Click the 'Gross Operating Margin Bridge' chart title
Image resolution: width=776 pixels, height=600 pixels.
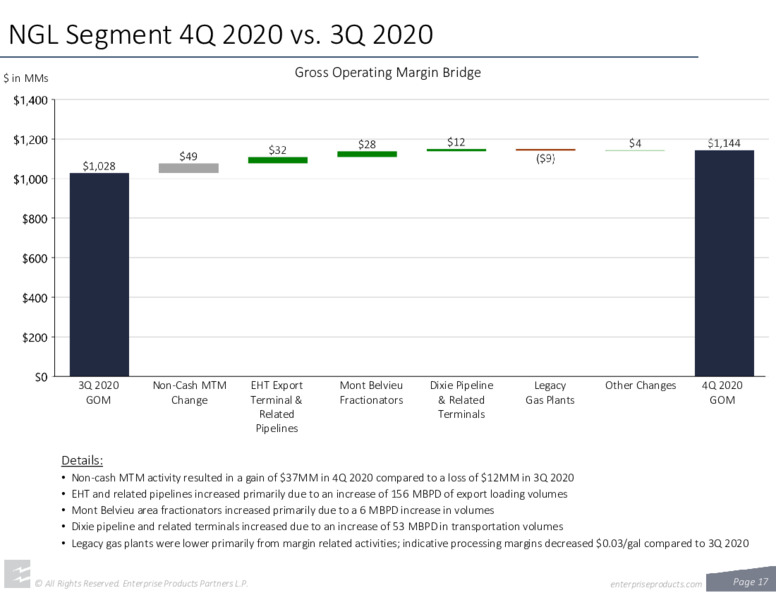point(388,72)
